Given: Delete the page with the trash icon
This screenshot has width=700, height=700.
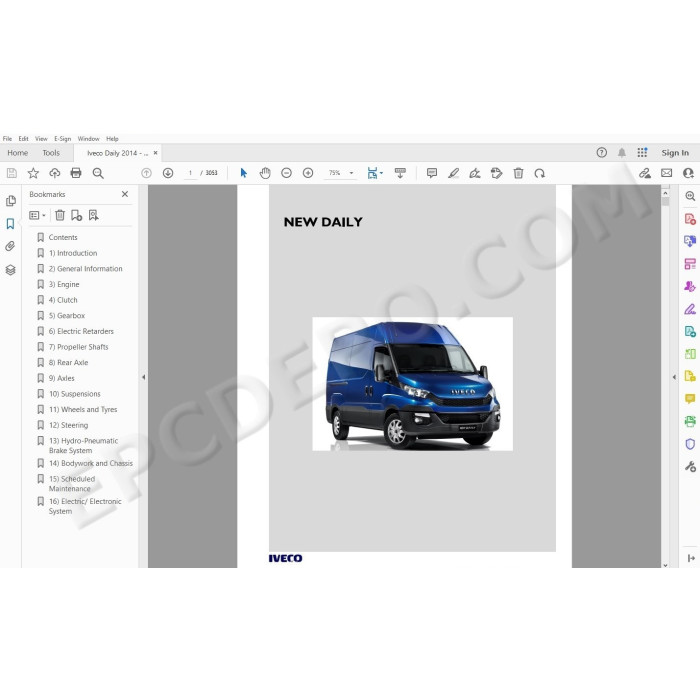Looking at the screenshot, I should [518, 173].
